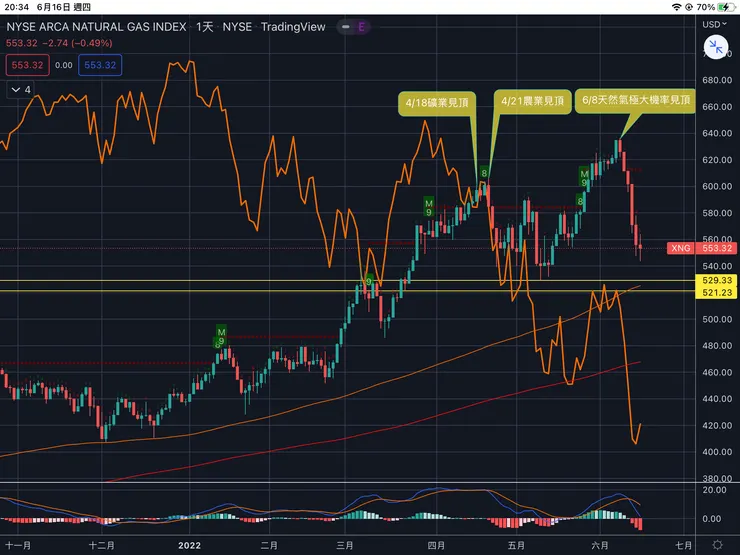This screenshot has height=555, width=740.
Task: Select the 4/18 礦業見頂 annotation callout
Action: point(437,102)
